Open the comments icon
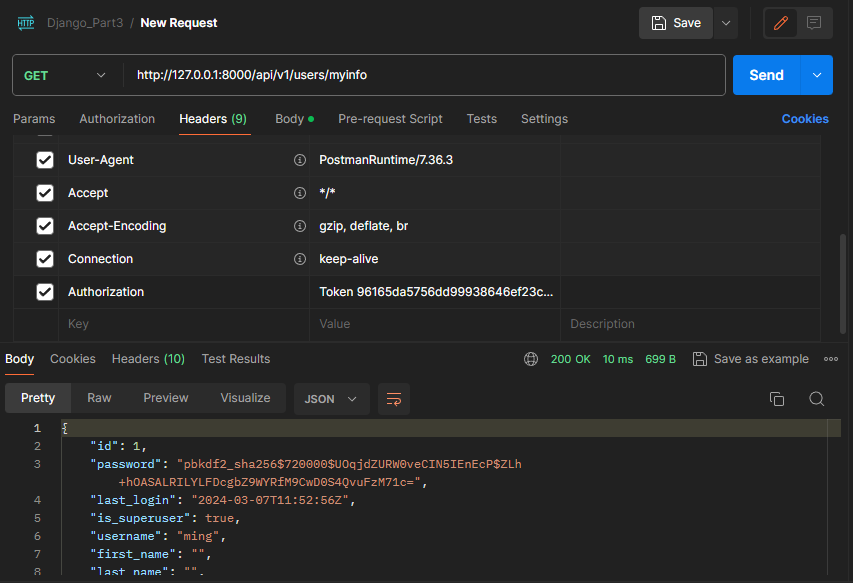 (814, 23)
